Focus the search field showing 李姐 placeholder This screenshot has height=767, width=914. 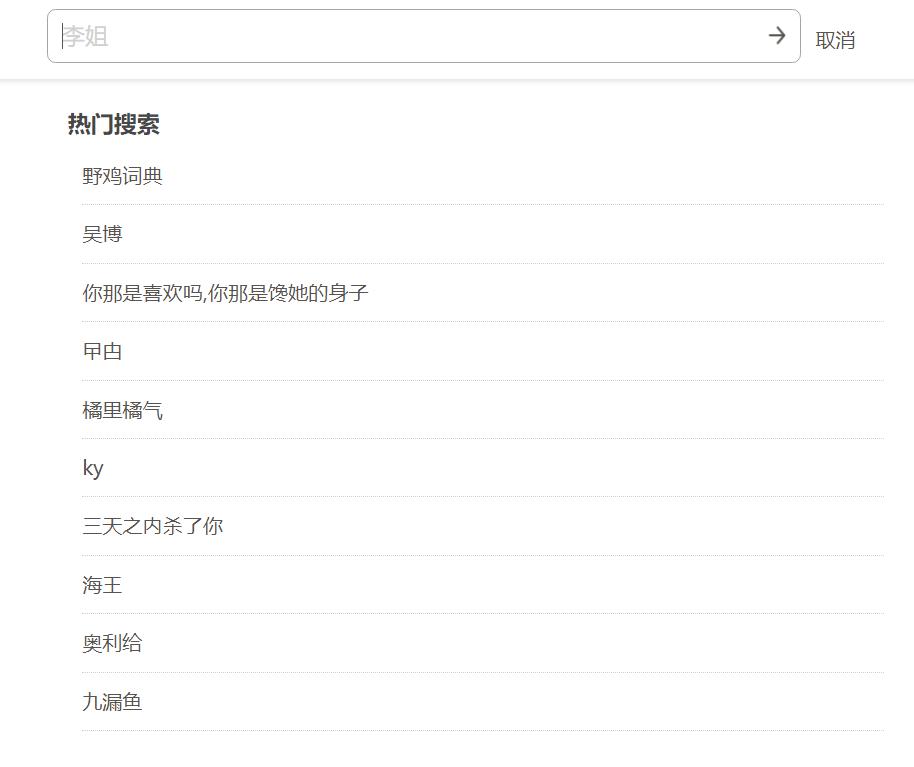(x=400, y=37)
